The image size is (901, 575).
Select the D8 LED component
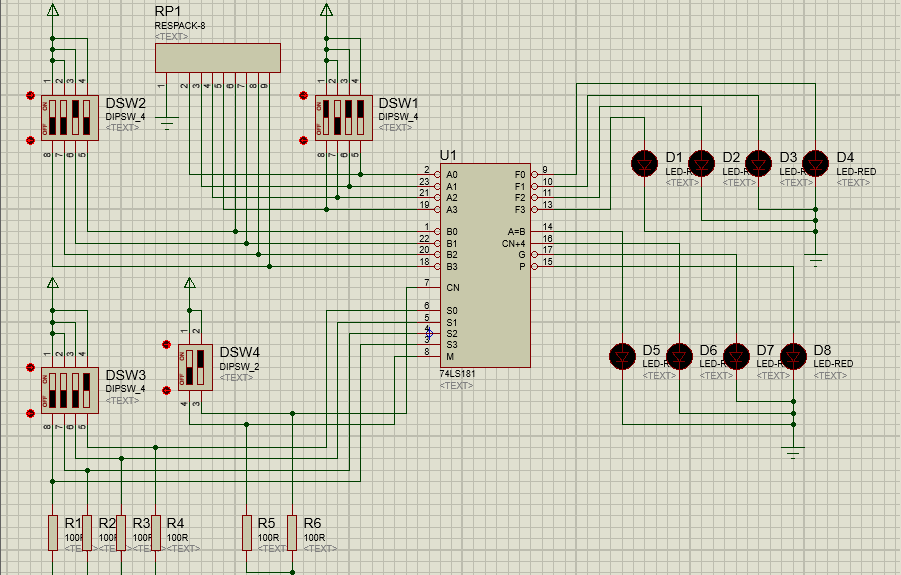[794, 355]
